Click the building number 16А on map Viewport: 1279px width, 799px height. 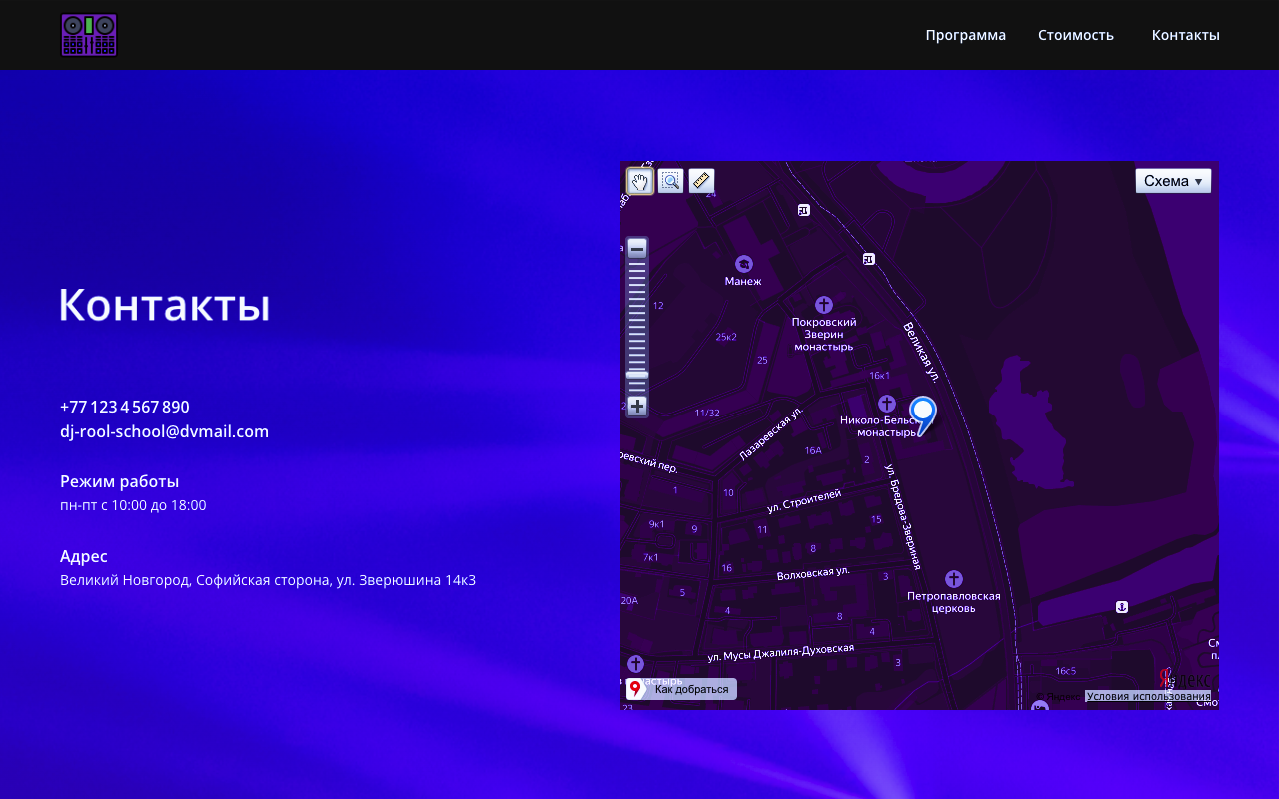tap(812, 451)
